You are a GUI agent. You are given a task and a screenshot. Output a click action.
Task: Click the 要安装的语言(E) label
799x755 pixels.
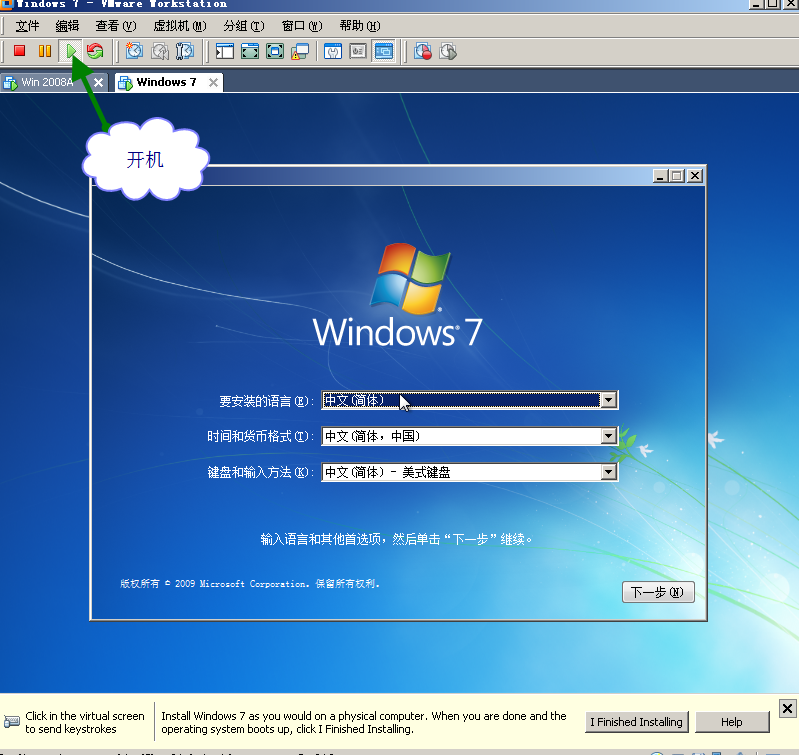267,401
